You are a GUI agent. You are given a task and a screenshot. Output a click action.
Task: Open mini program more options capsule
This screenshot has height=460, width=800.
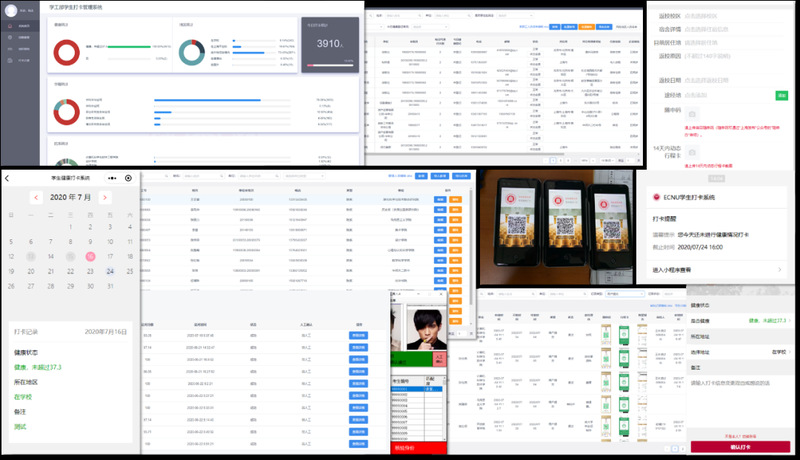pyautogui.click(x=114, y=178)
